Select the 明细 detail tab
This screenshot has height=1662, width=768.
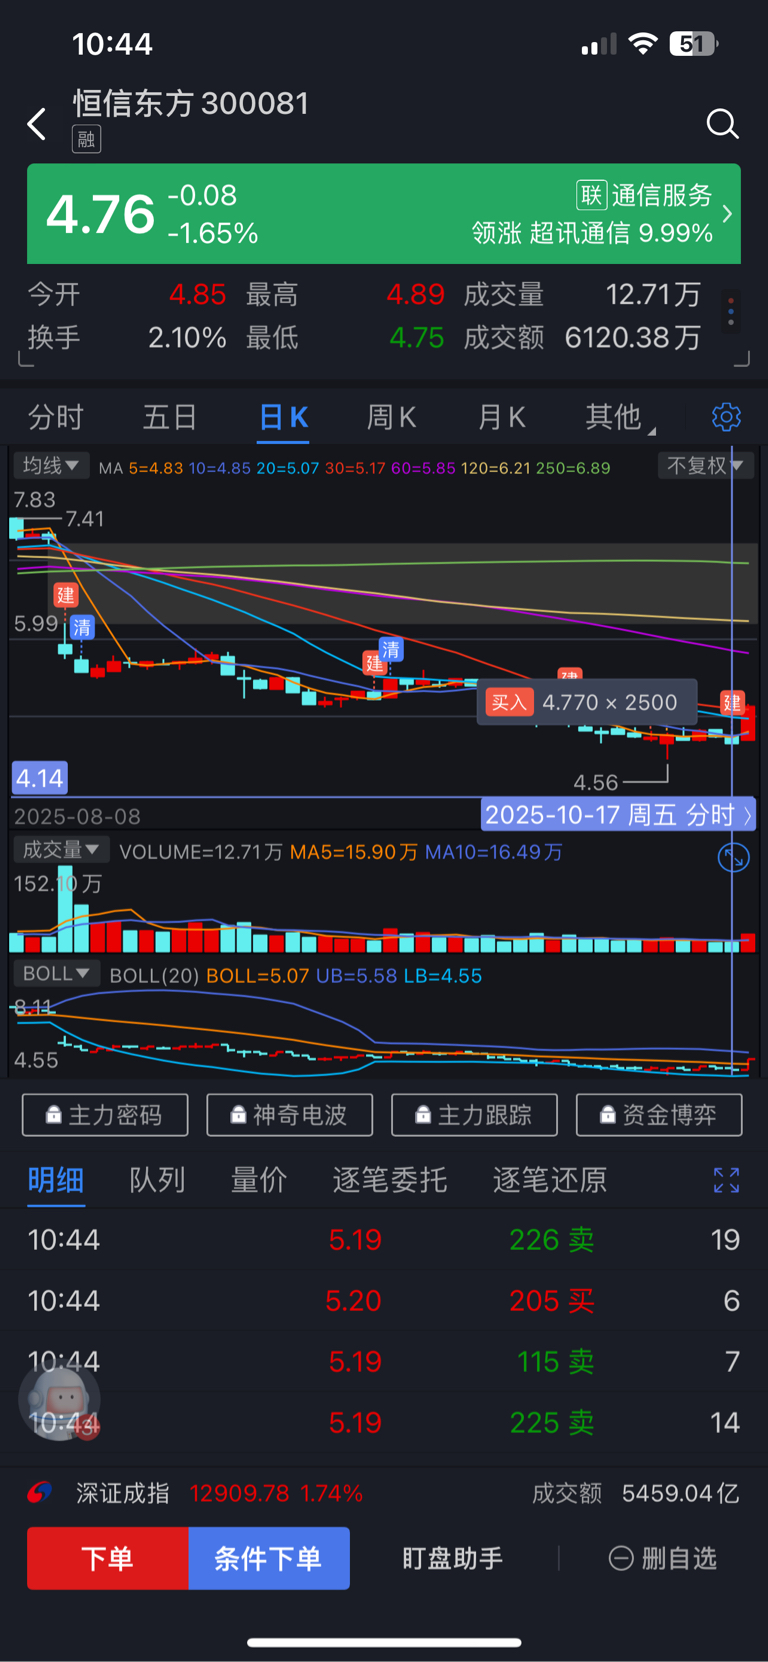click(x=55, y=1181)
